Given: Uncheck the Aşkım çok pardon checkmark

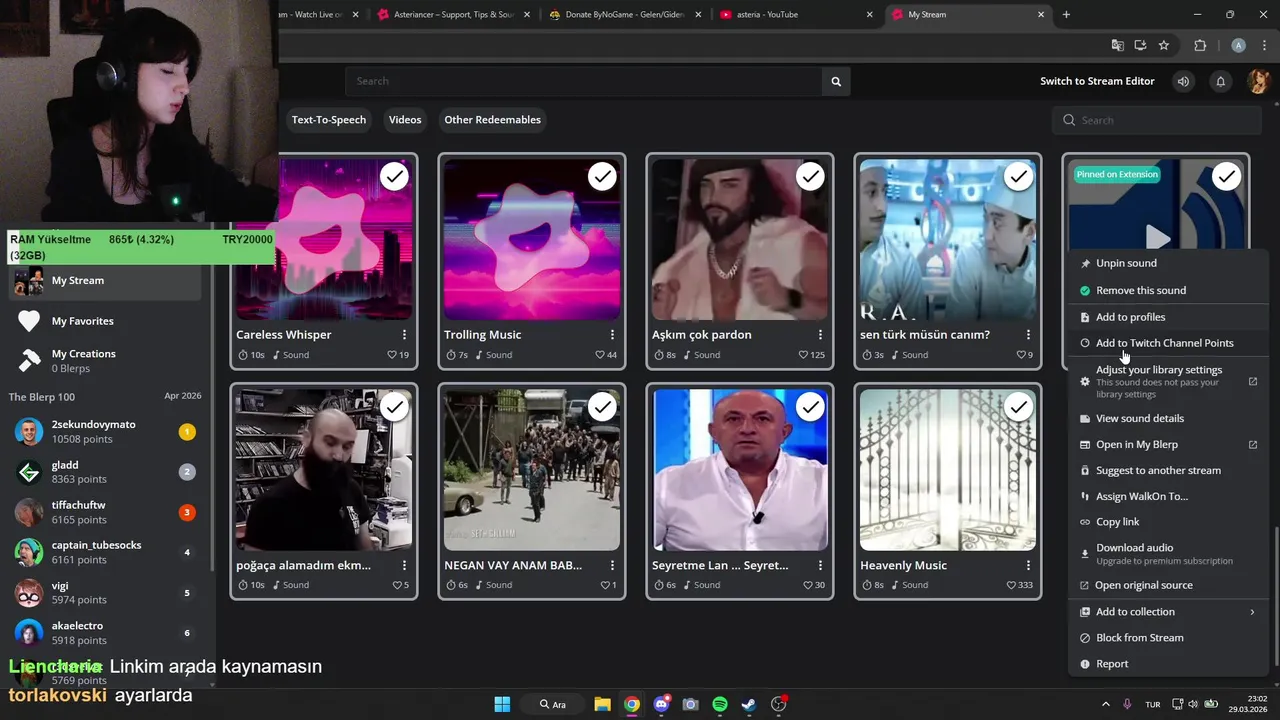Looking at the screenshot, I should coord(810,177).
